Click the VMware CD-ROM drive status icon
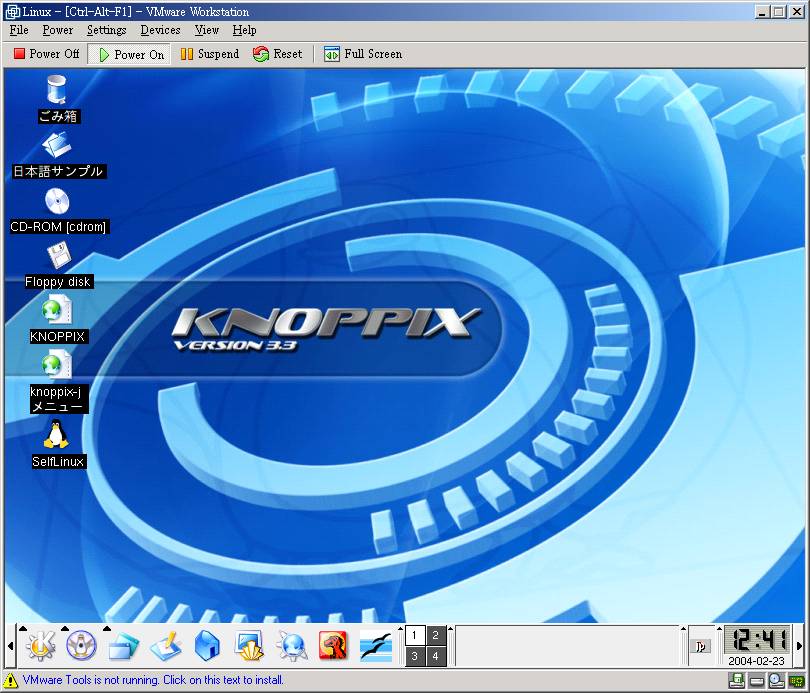The image size is (810, 693). pos(776,682)
